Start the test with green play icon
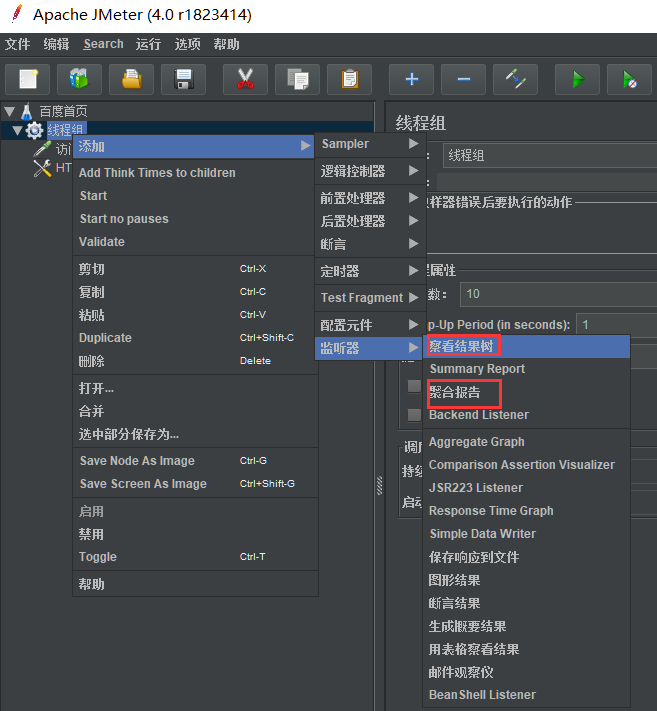Image resolution: width=657 pixels, height=711 pixels. [x=578, y=79]
